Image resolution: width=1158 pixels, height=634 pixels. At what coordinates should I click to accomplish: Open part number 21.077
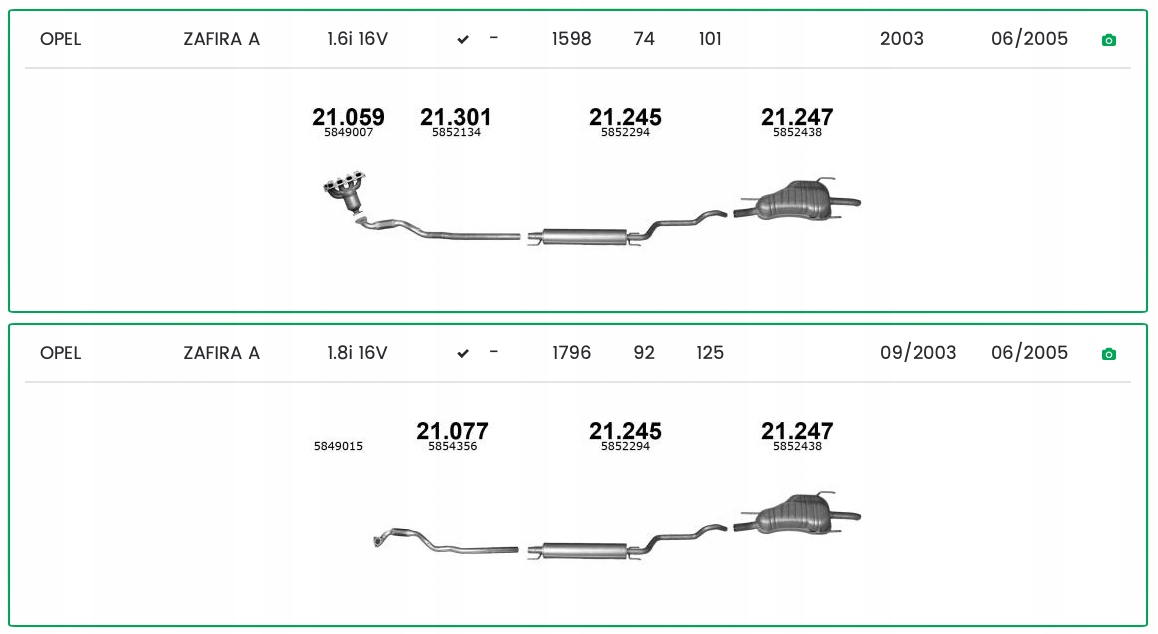click(x=452, y=432)
